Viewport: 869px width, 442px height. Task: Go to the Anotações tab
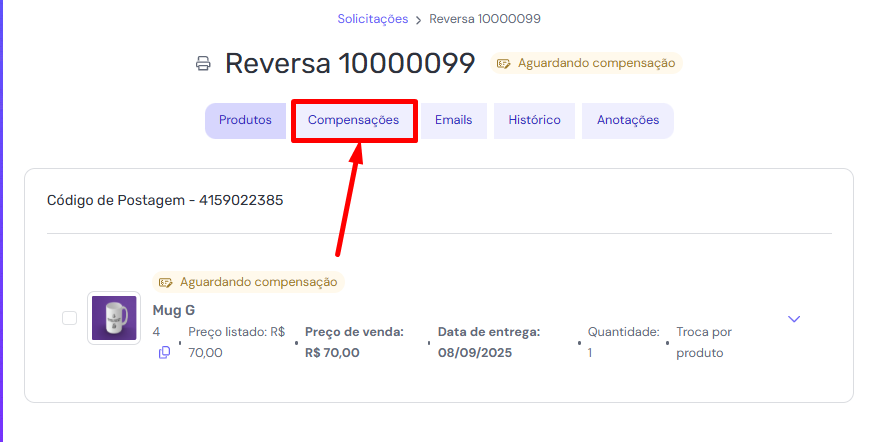[x=628, y=120]
